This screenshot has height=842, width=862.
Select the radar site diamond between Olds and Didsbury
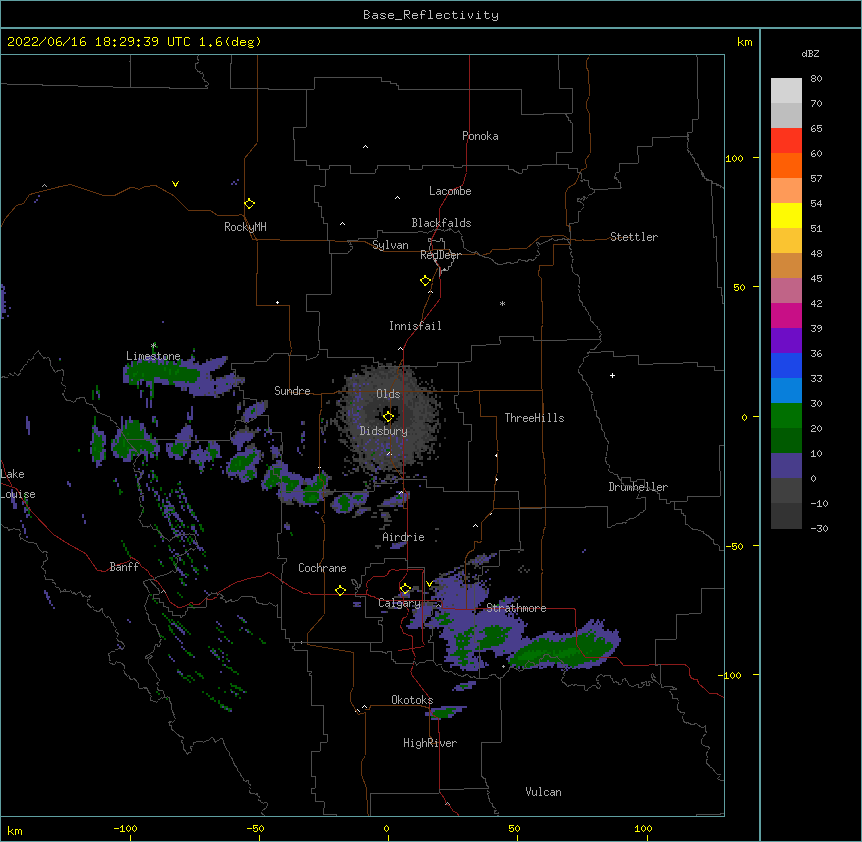point(388,416)
